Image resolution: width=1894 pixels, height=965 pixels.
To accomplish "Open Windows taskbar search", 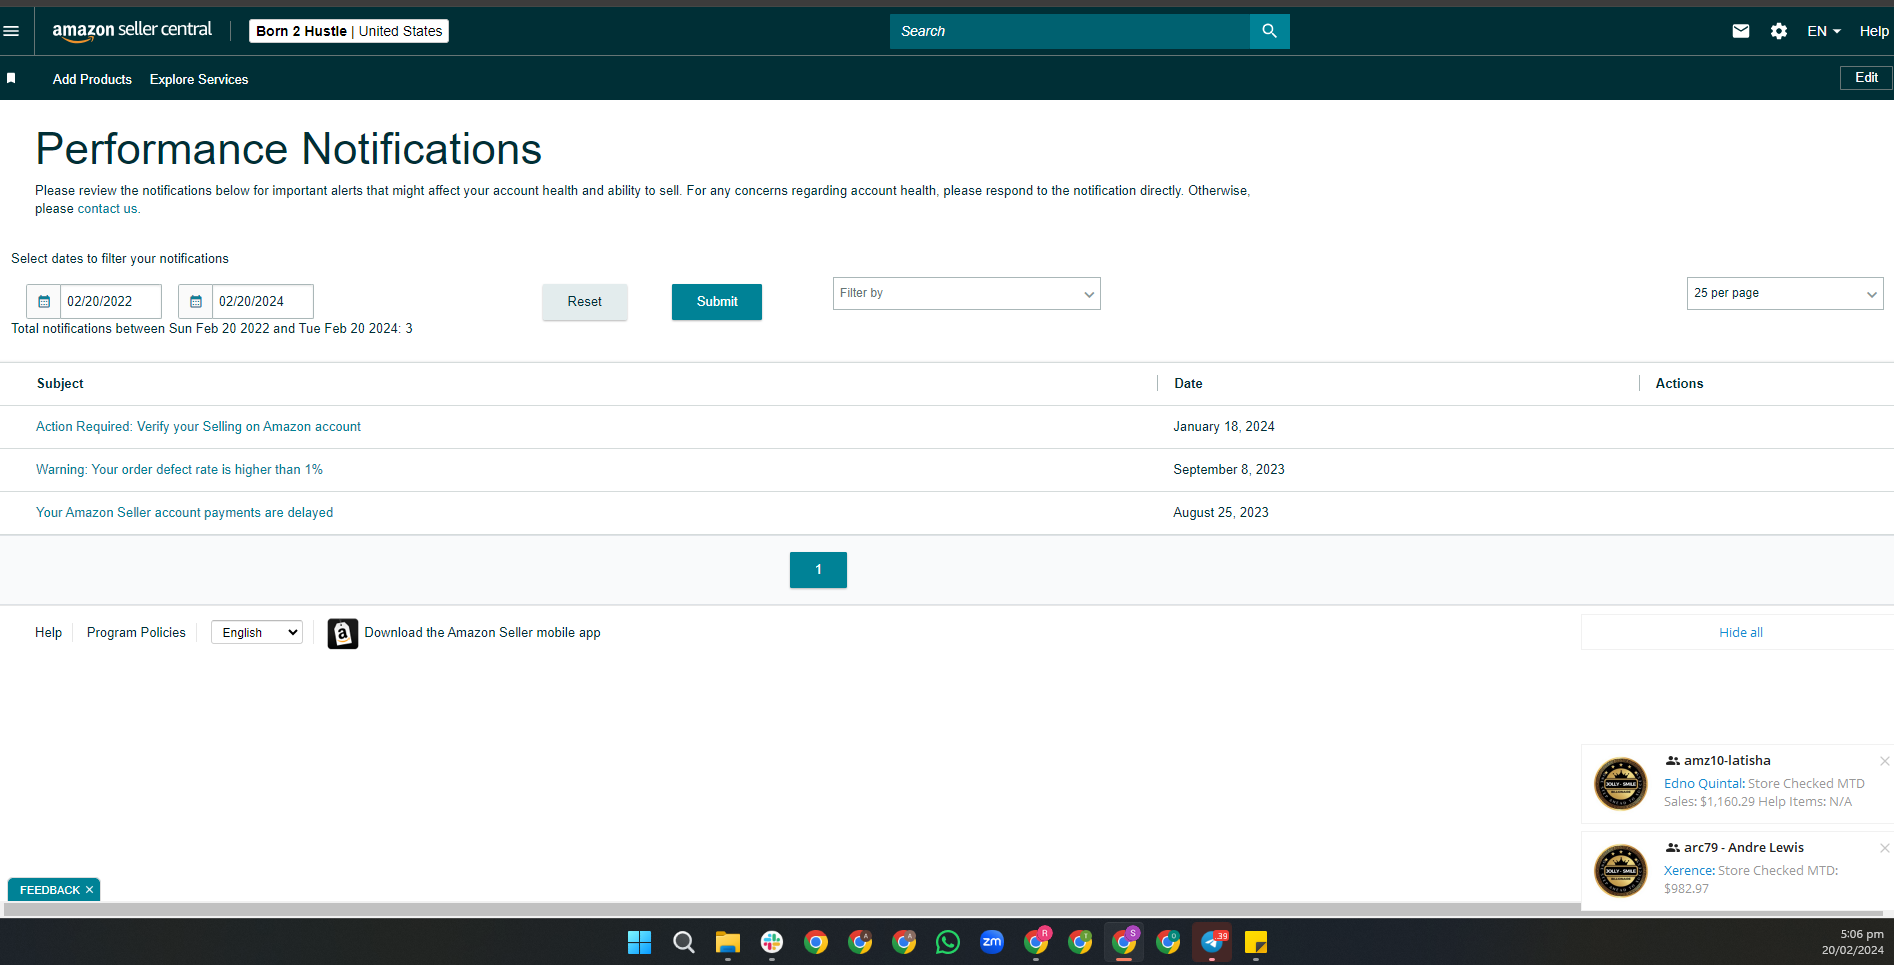I will 684,942.
